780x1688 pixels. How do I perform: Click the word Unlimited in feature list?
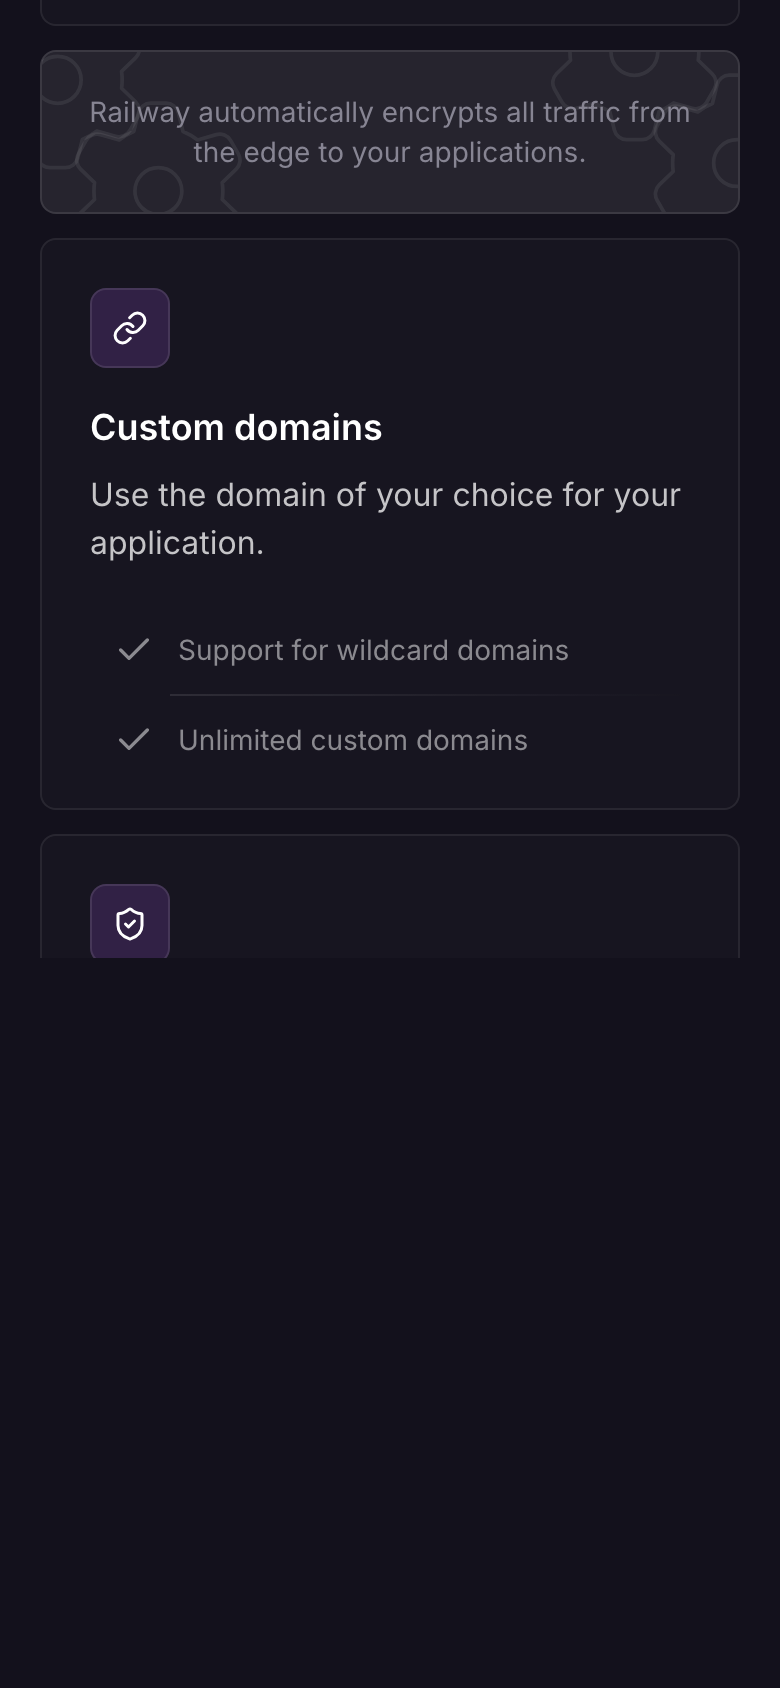point(240,740)
